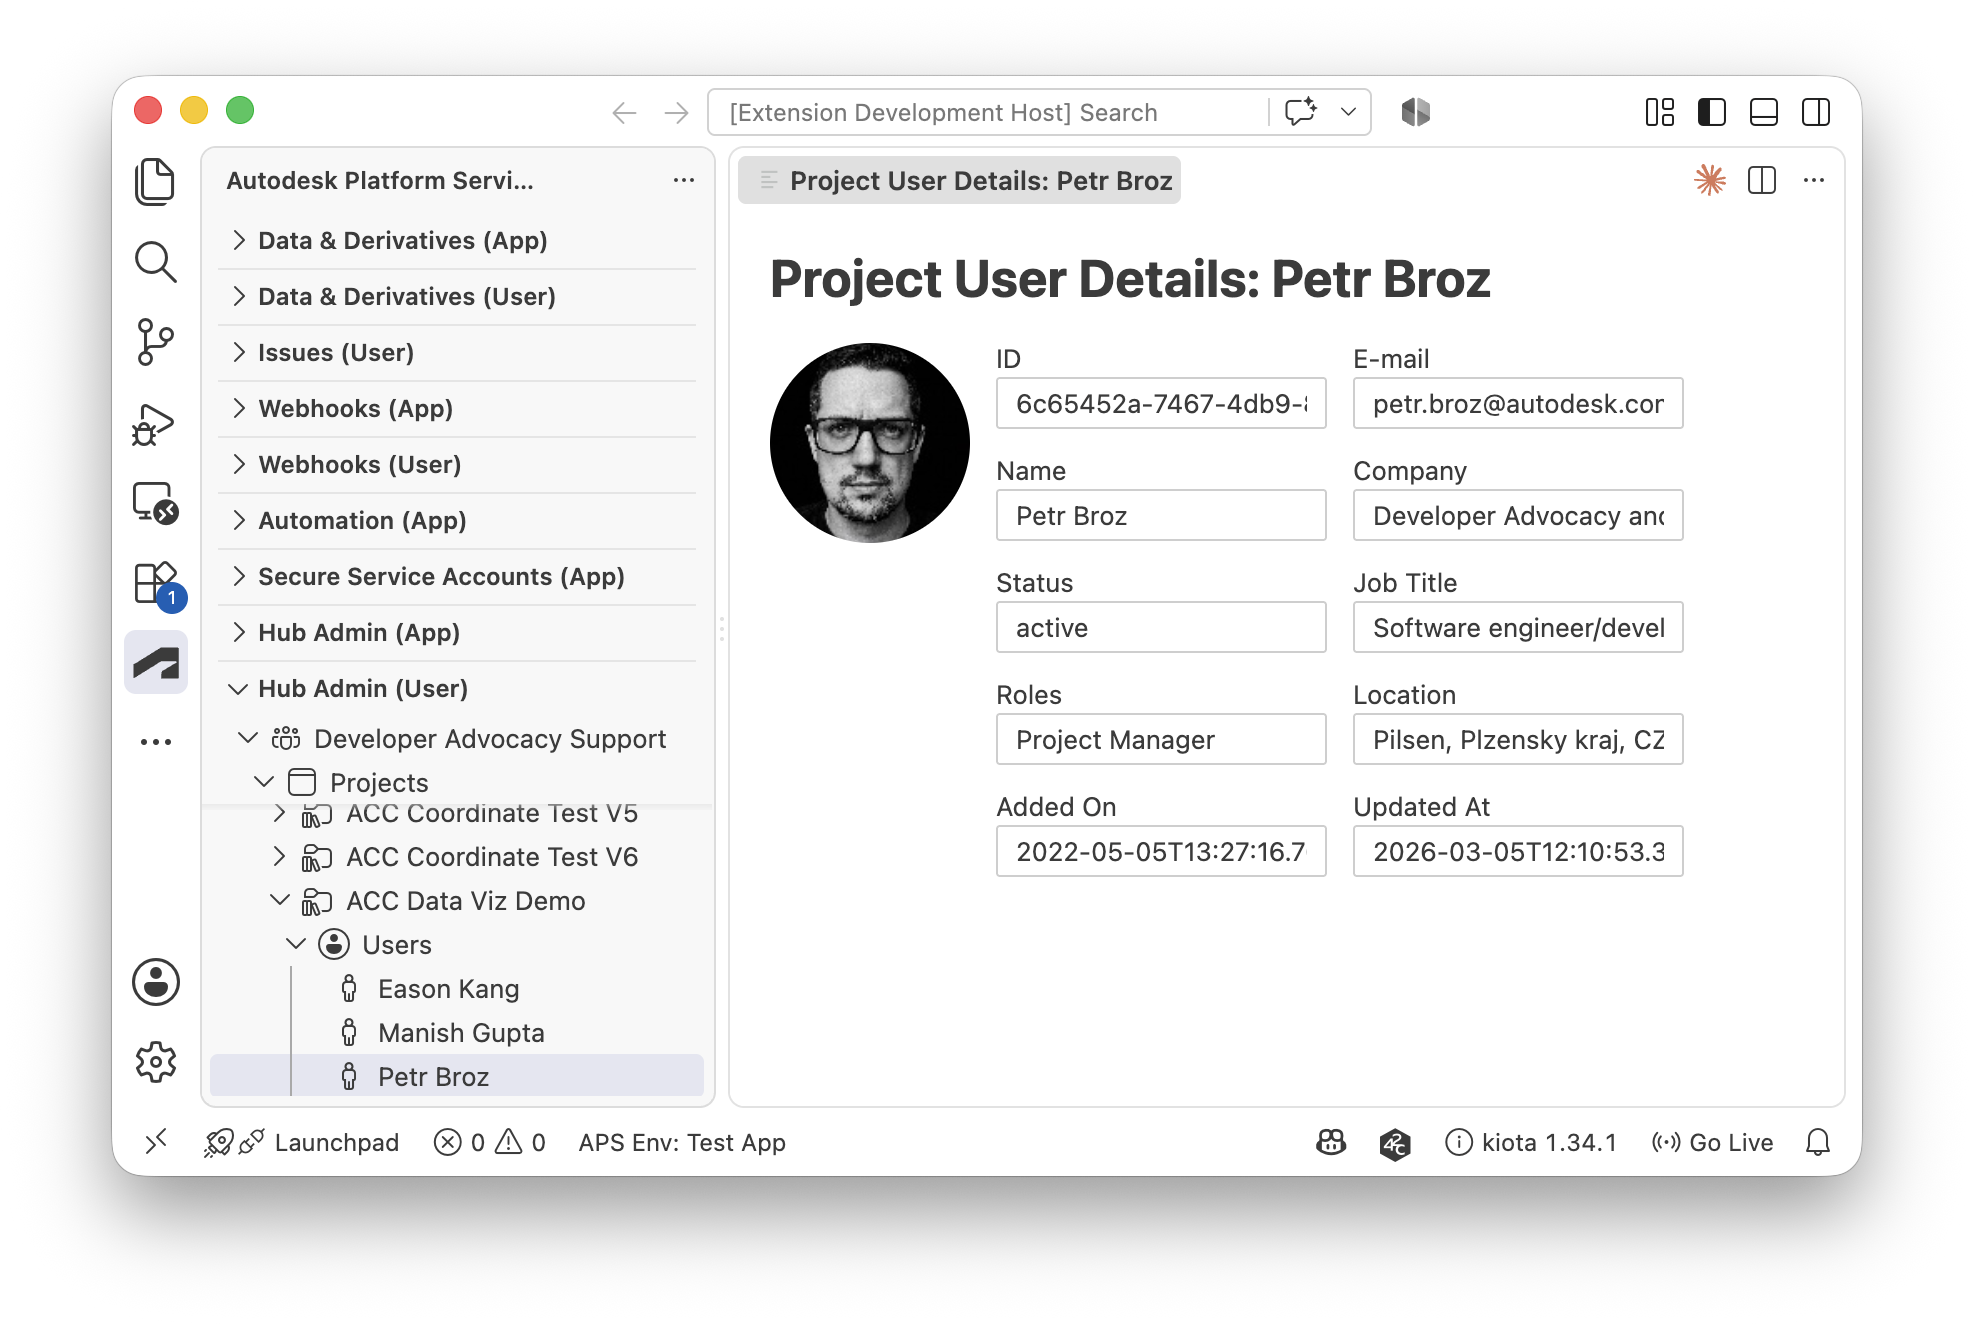Open the Explorer view in activity bar
The width and height of the screenshot is (1974, 1324).
click(155, 182)
